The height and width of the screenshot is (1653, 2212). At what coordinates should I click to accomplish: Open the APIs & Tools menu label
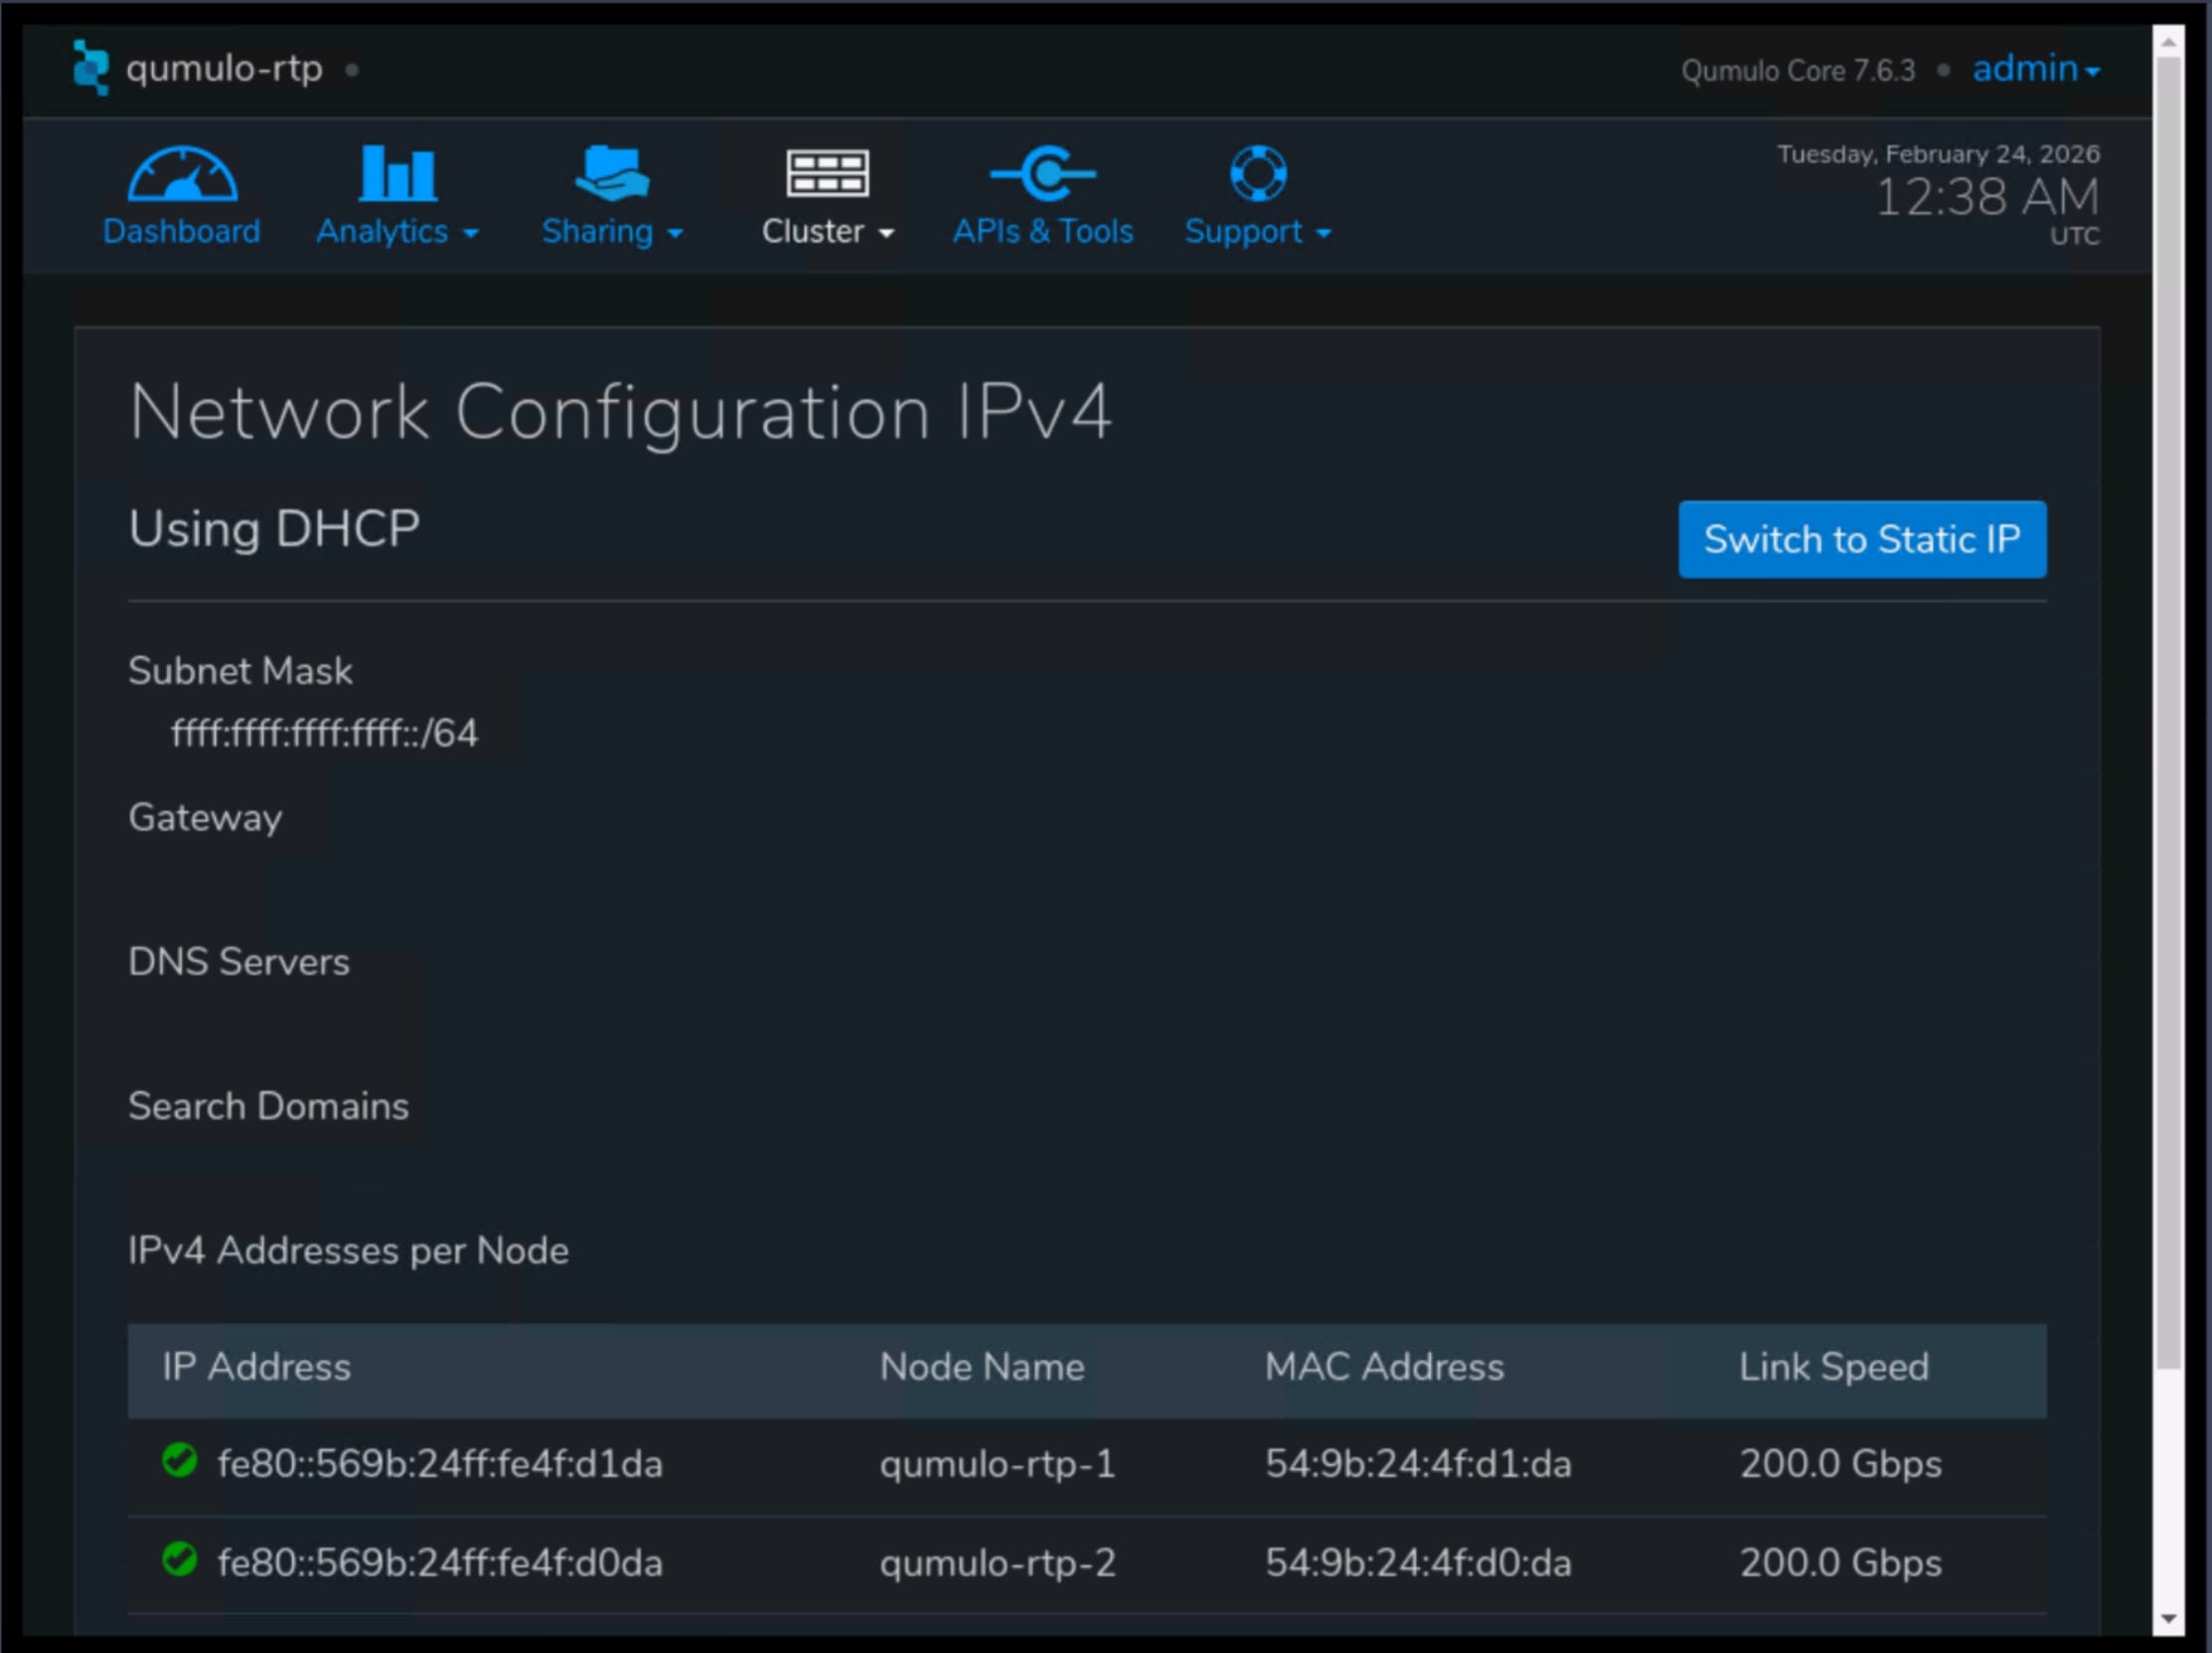click(1042, 231)
